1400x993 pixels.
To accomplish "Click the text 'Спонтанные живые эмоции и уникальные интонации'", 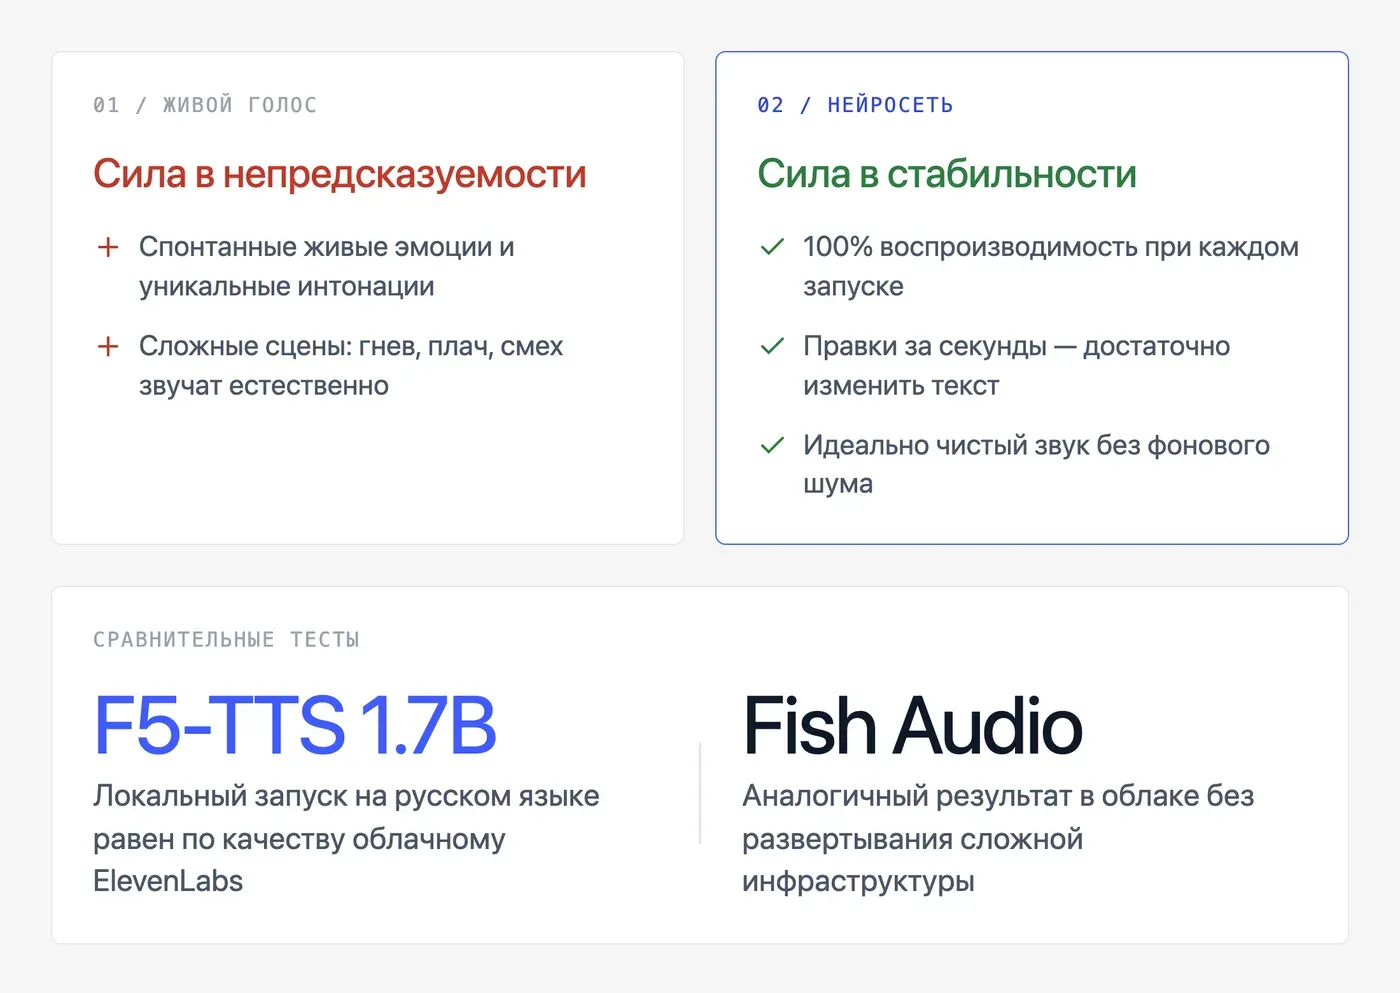I will [327, 266].
